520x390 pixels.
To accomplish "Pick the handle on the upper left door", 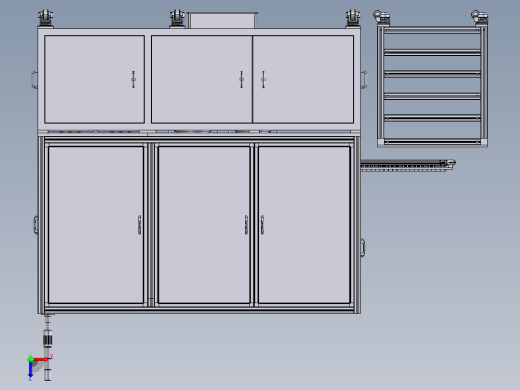I will click(x=133, y=79).
